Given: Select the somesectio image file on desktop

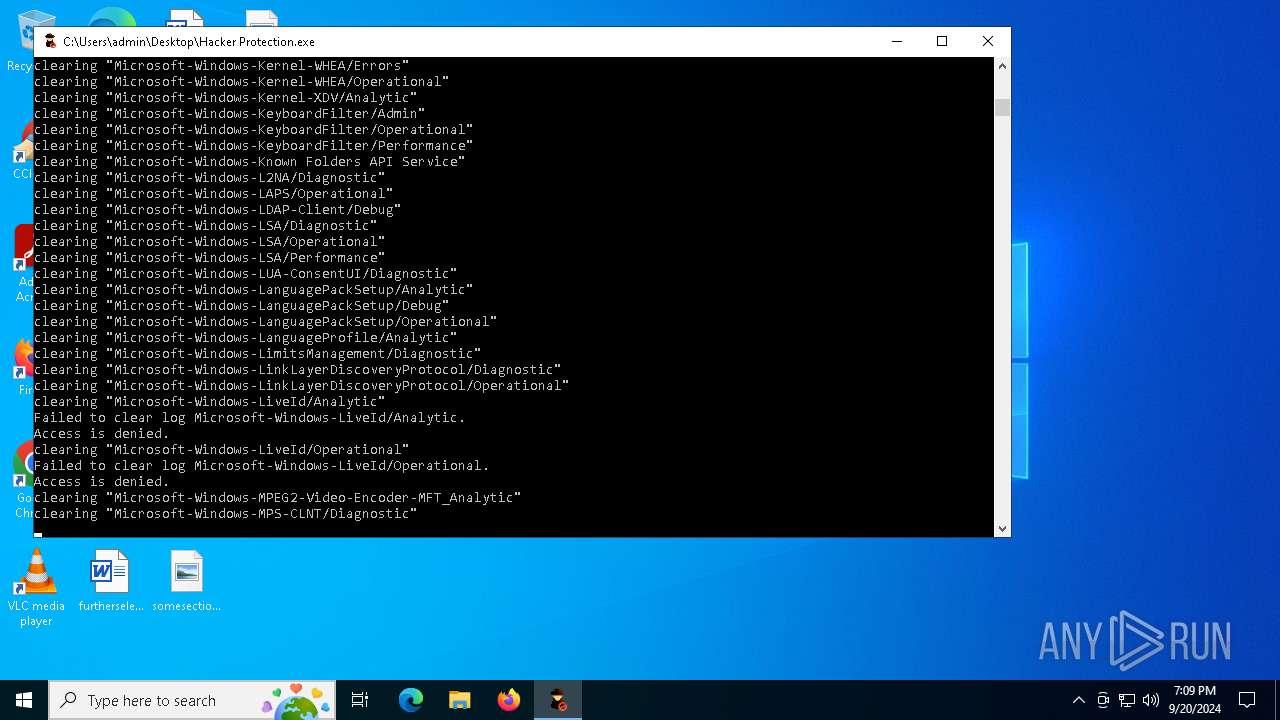Looking at the screenshot, I should tap(186, 582).
